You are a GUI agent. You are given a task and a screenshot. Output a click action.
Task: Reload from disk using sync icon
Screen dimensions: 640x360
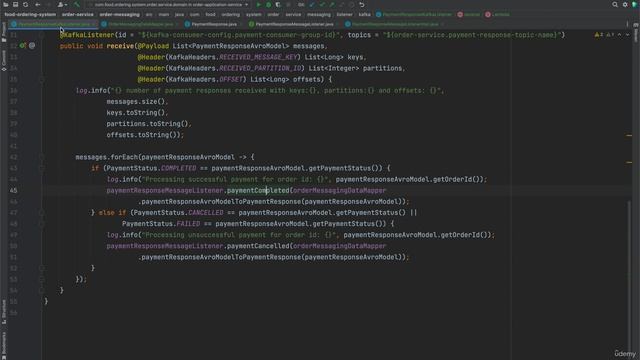point(25,4)
